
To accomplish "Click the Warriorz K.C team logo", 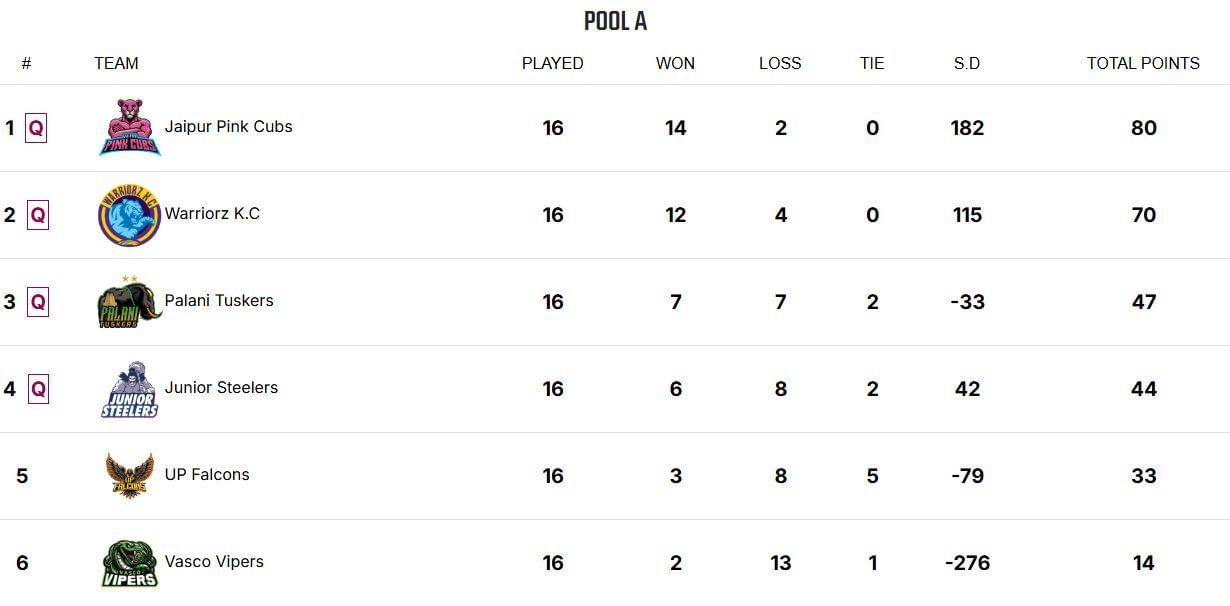I will (x=130, y=214).
